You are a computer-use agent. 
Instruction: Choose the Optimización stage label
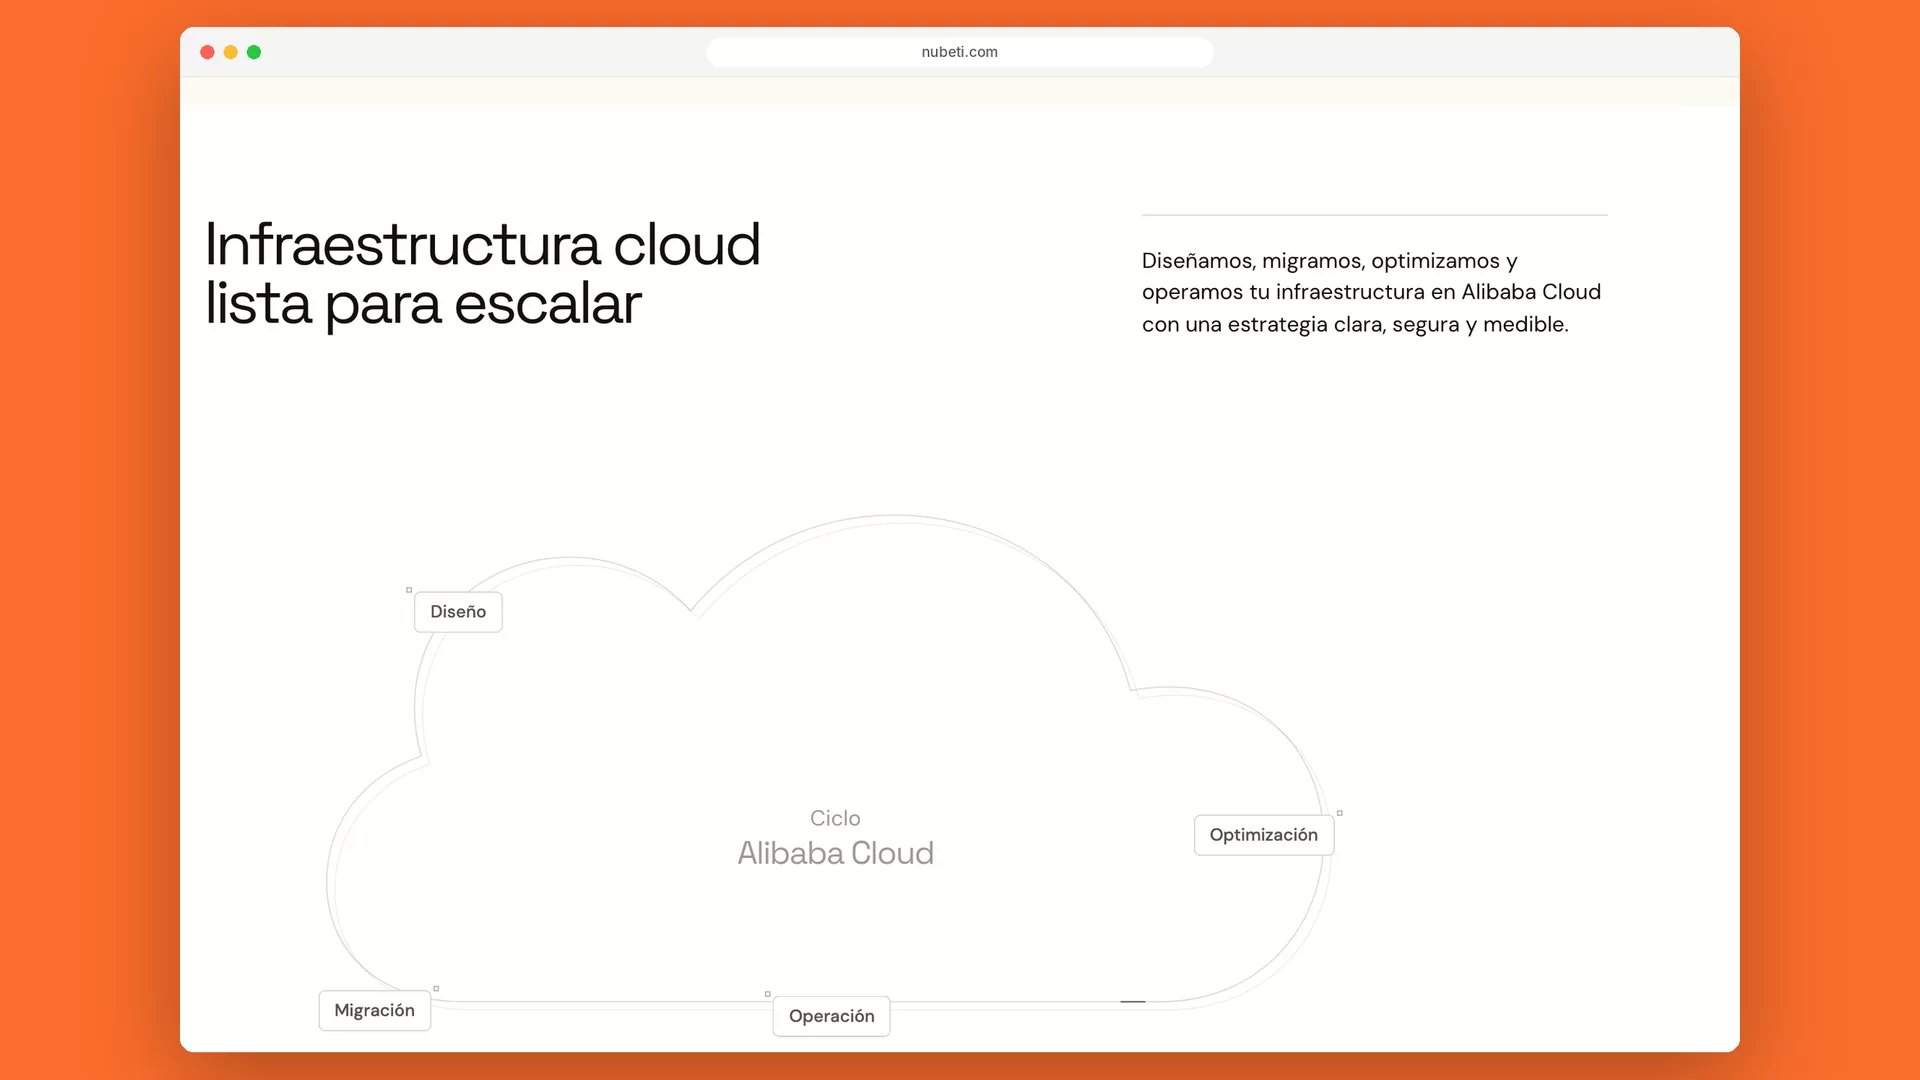pyautogui.click(x=1264, y=835)
